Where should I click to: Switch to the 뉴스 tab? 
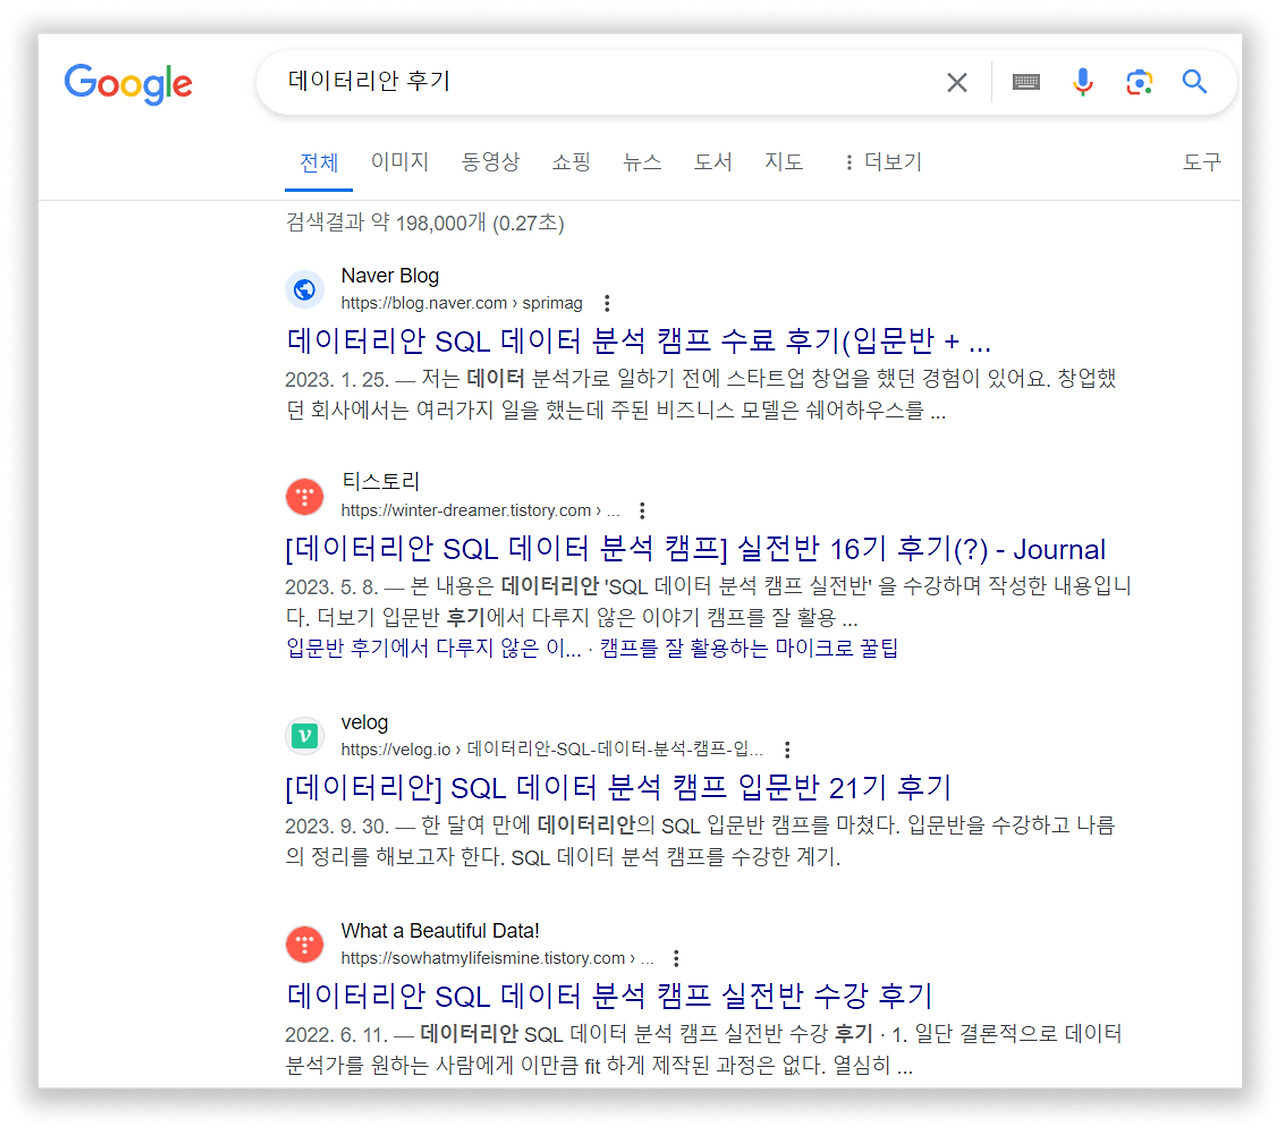(x=642, y=162)
